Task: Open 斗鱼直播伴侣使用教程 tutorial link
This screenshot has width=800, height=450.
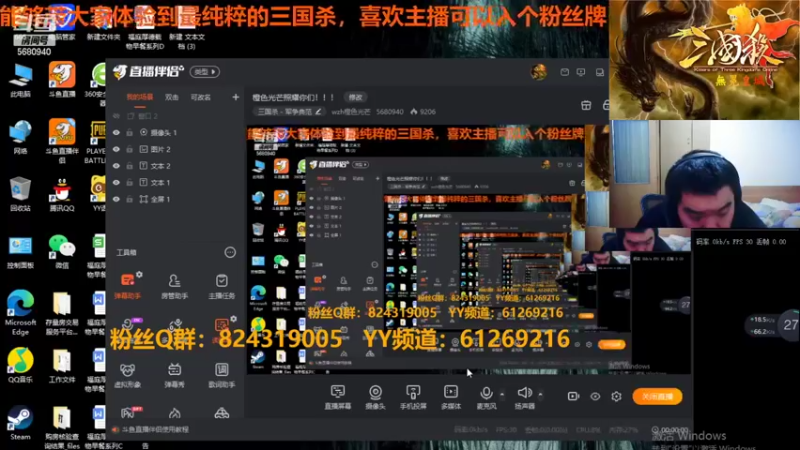Action: pyautogui.click(x=155, y=430)
